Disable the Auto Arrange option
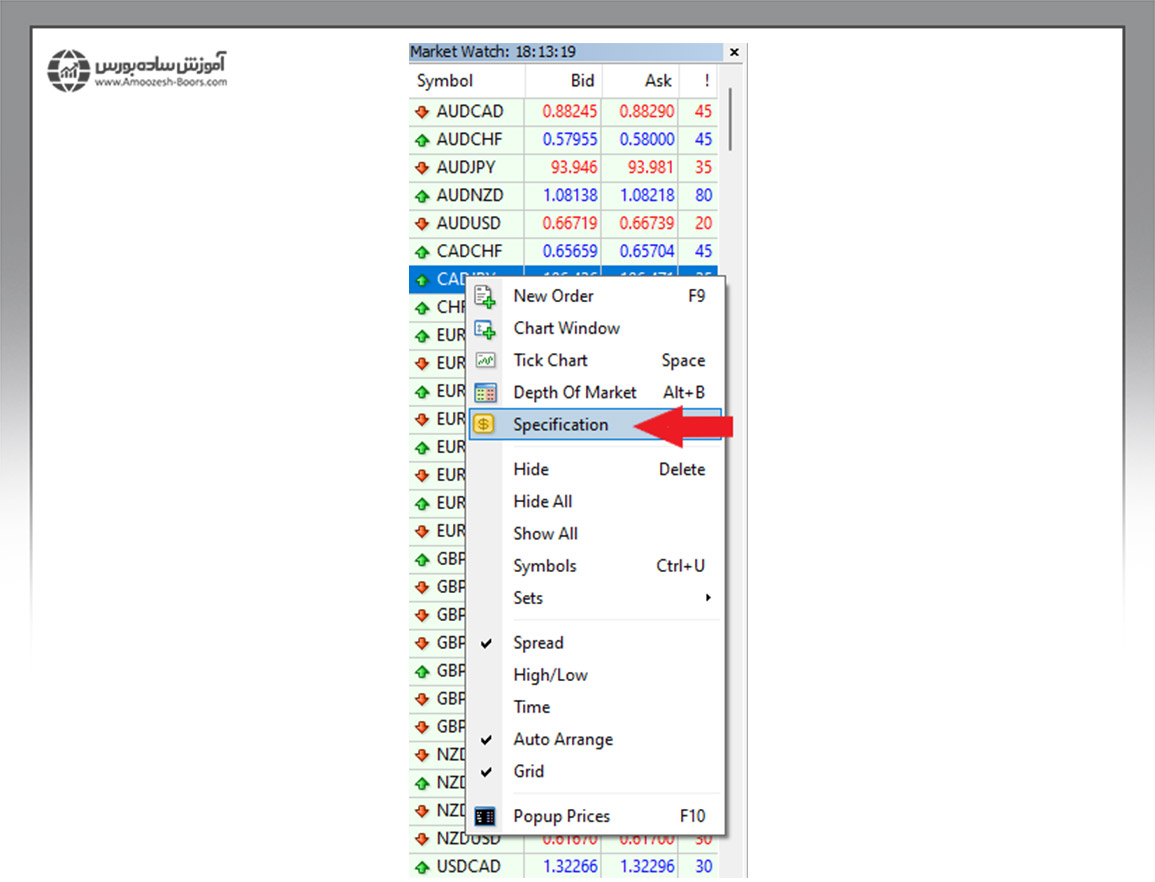 coord(563,740)
